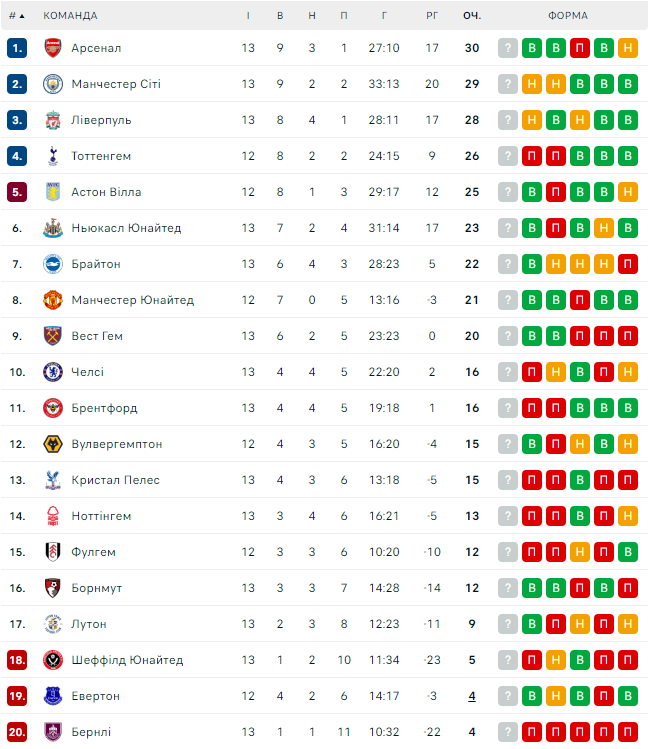This screenshot has width=650, height=749.
Task: Click West Ham's question mark form badge
Action: click(508, 336)
